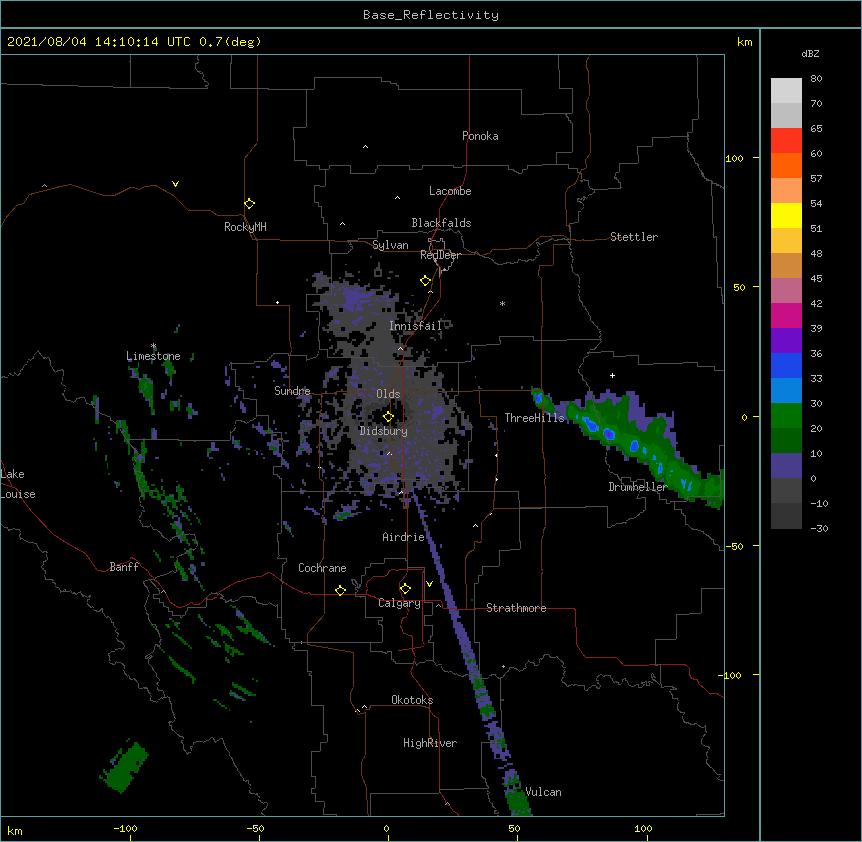Click the yellow V marker east of Calgary
The image size is (862, 842).
click(x=429, y=584)
